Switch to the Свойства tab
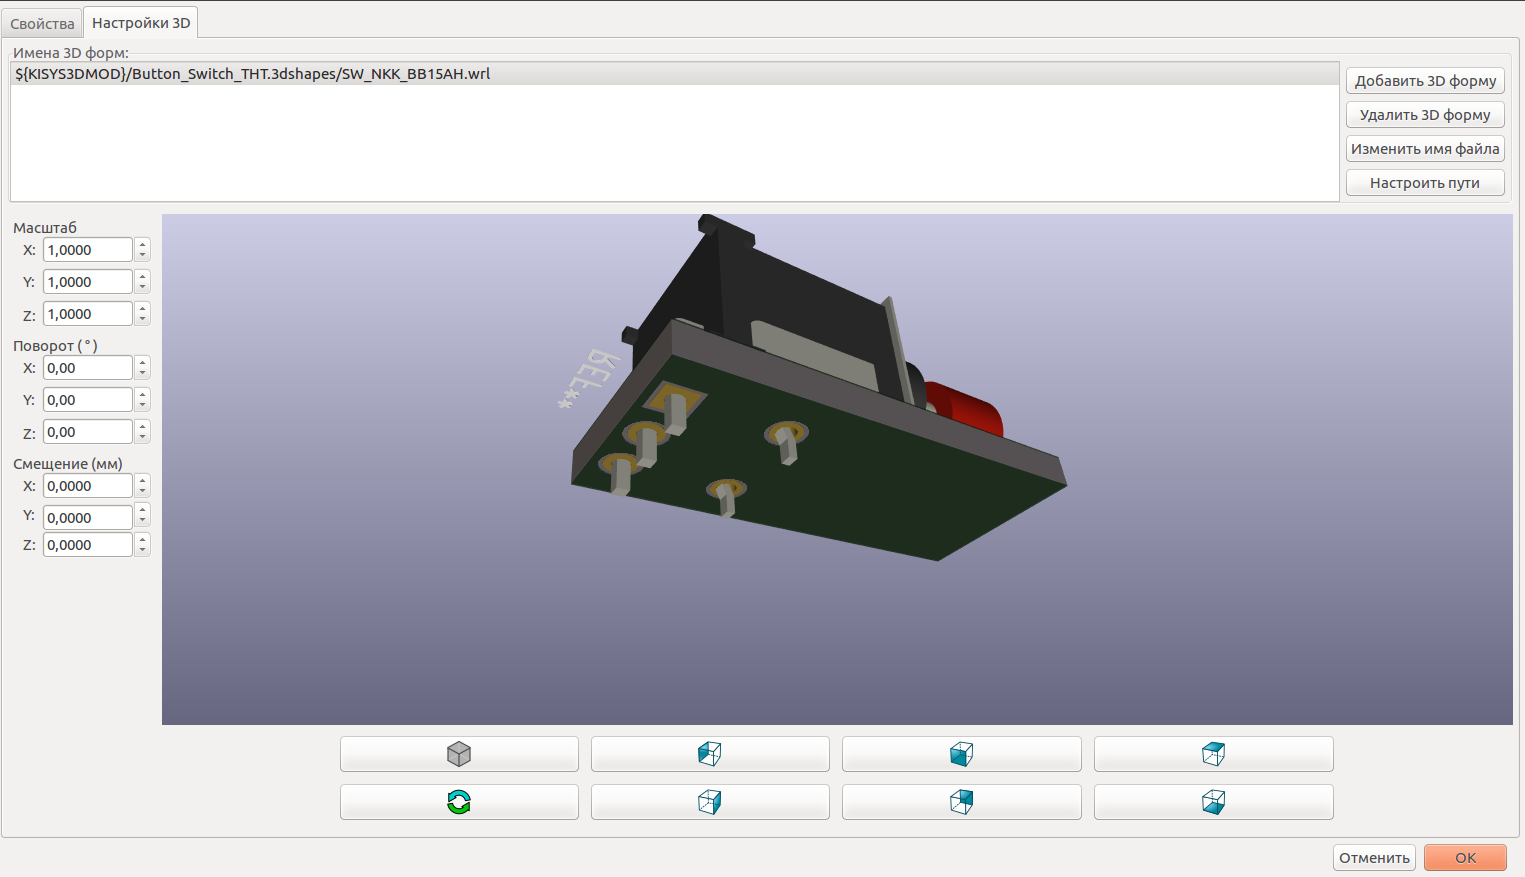 point(42,23)
